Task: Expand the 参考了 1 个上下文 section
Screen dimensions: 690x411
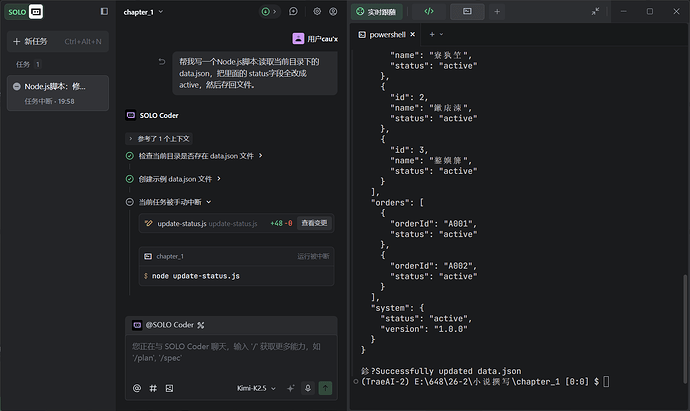Action: click(161, 138)
